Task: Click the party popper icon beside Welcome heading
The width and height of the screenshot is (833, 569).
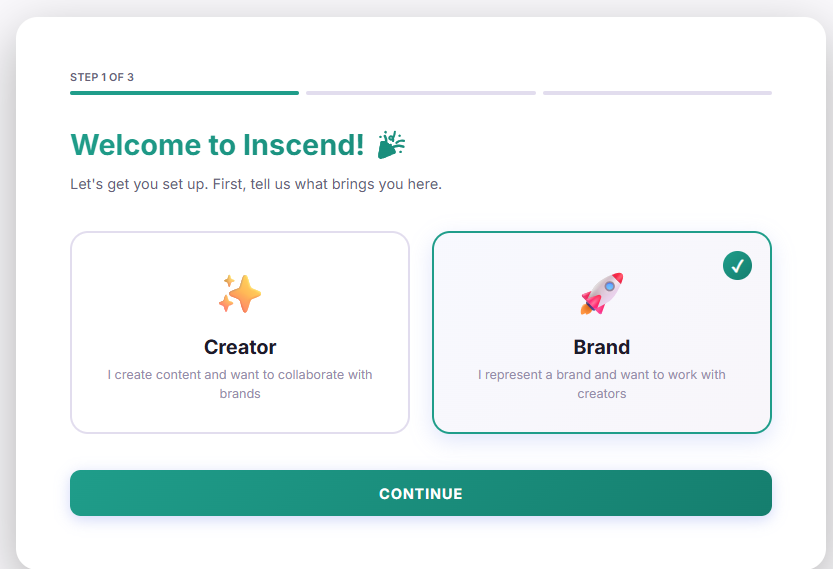Action: (391, 145)
